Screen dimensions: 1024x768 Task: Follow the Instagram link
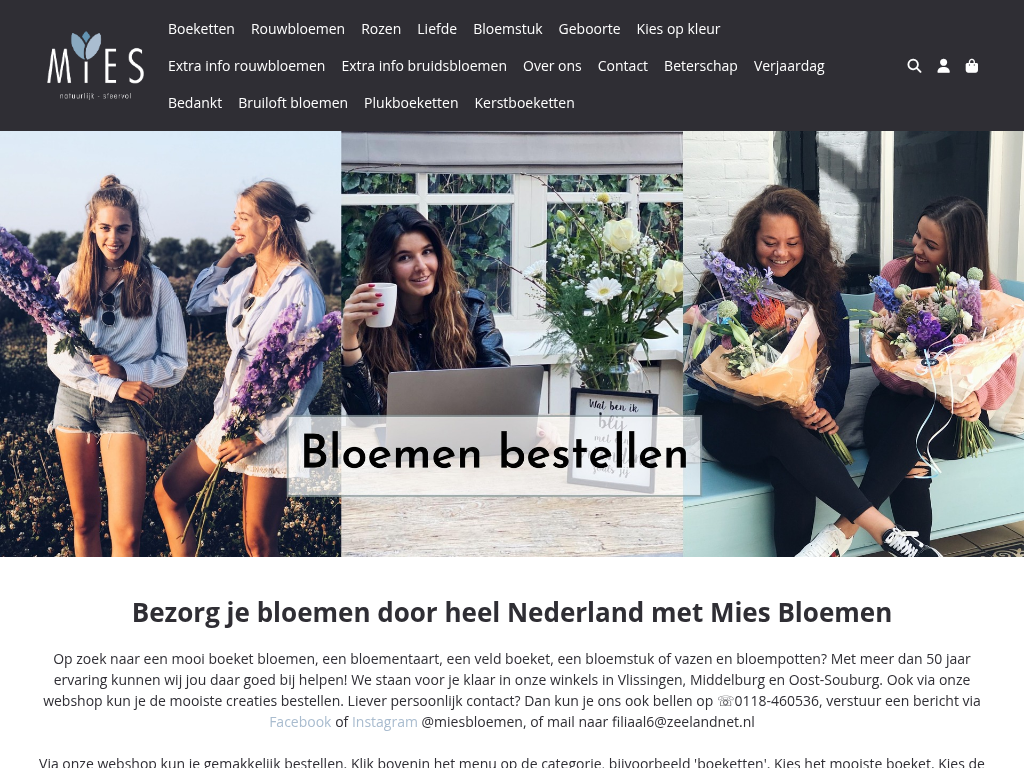385,722
